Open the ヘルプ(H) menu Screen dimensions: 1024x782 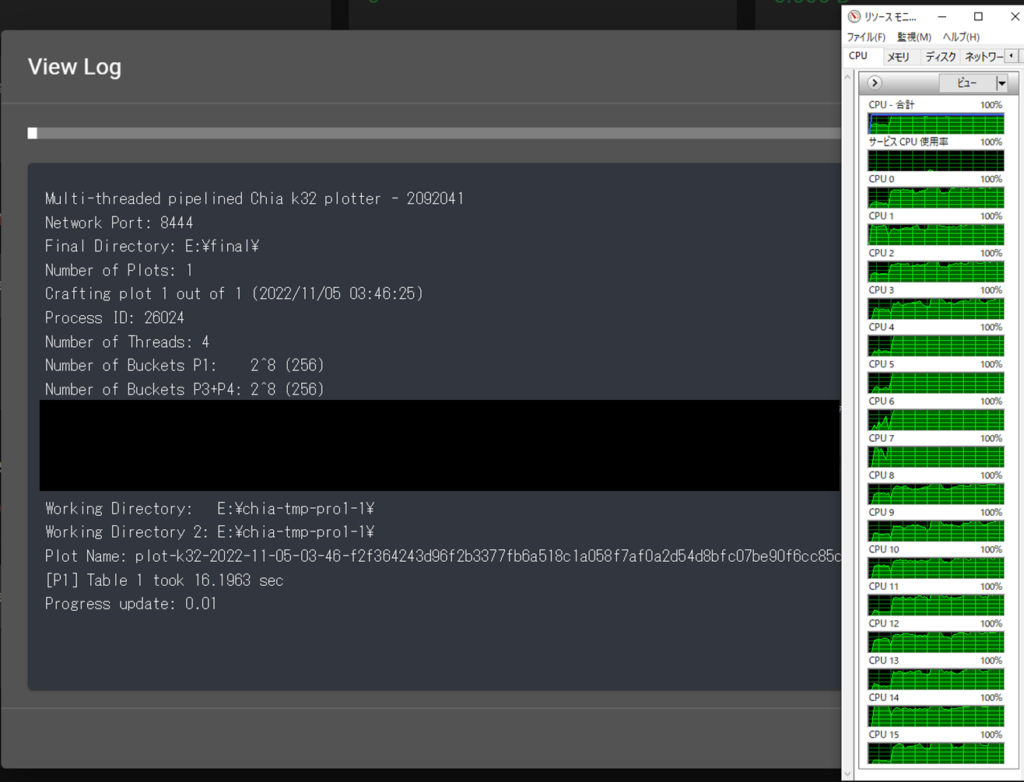[961, 37]
